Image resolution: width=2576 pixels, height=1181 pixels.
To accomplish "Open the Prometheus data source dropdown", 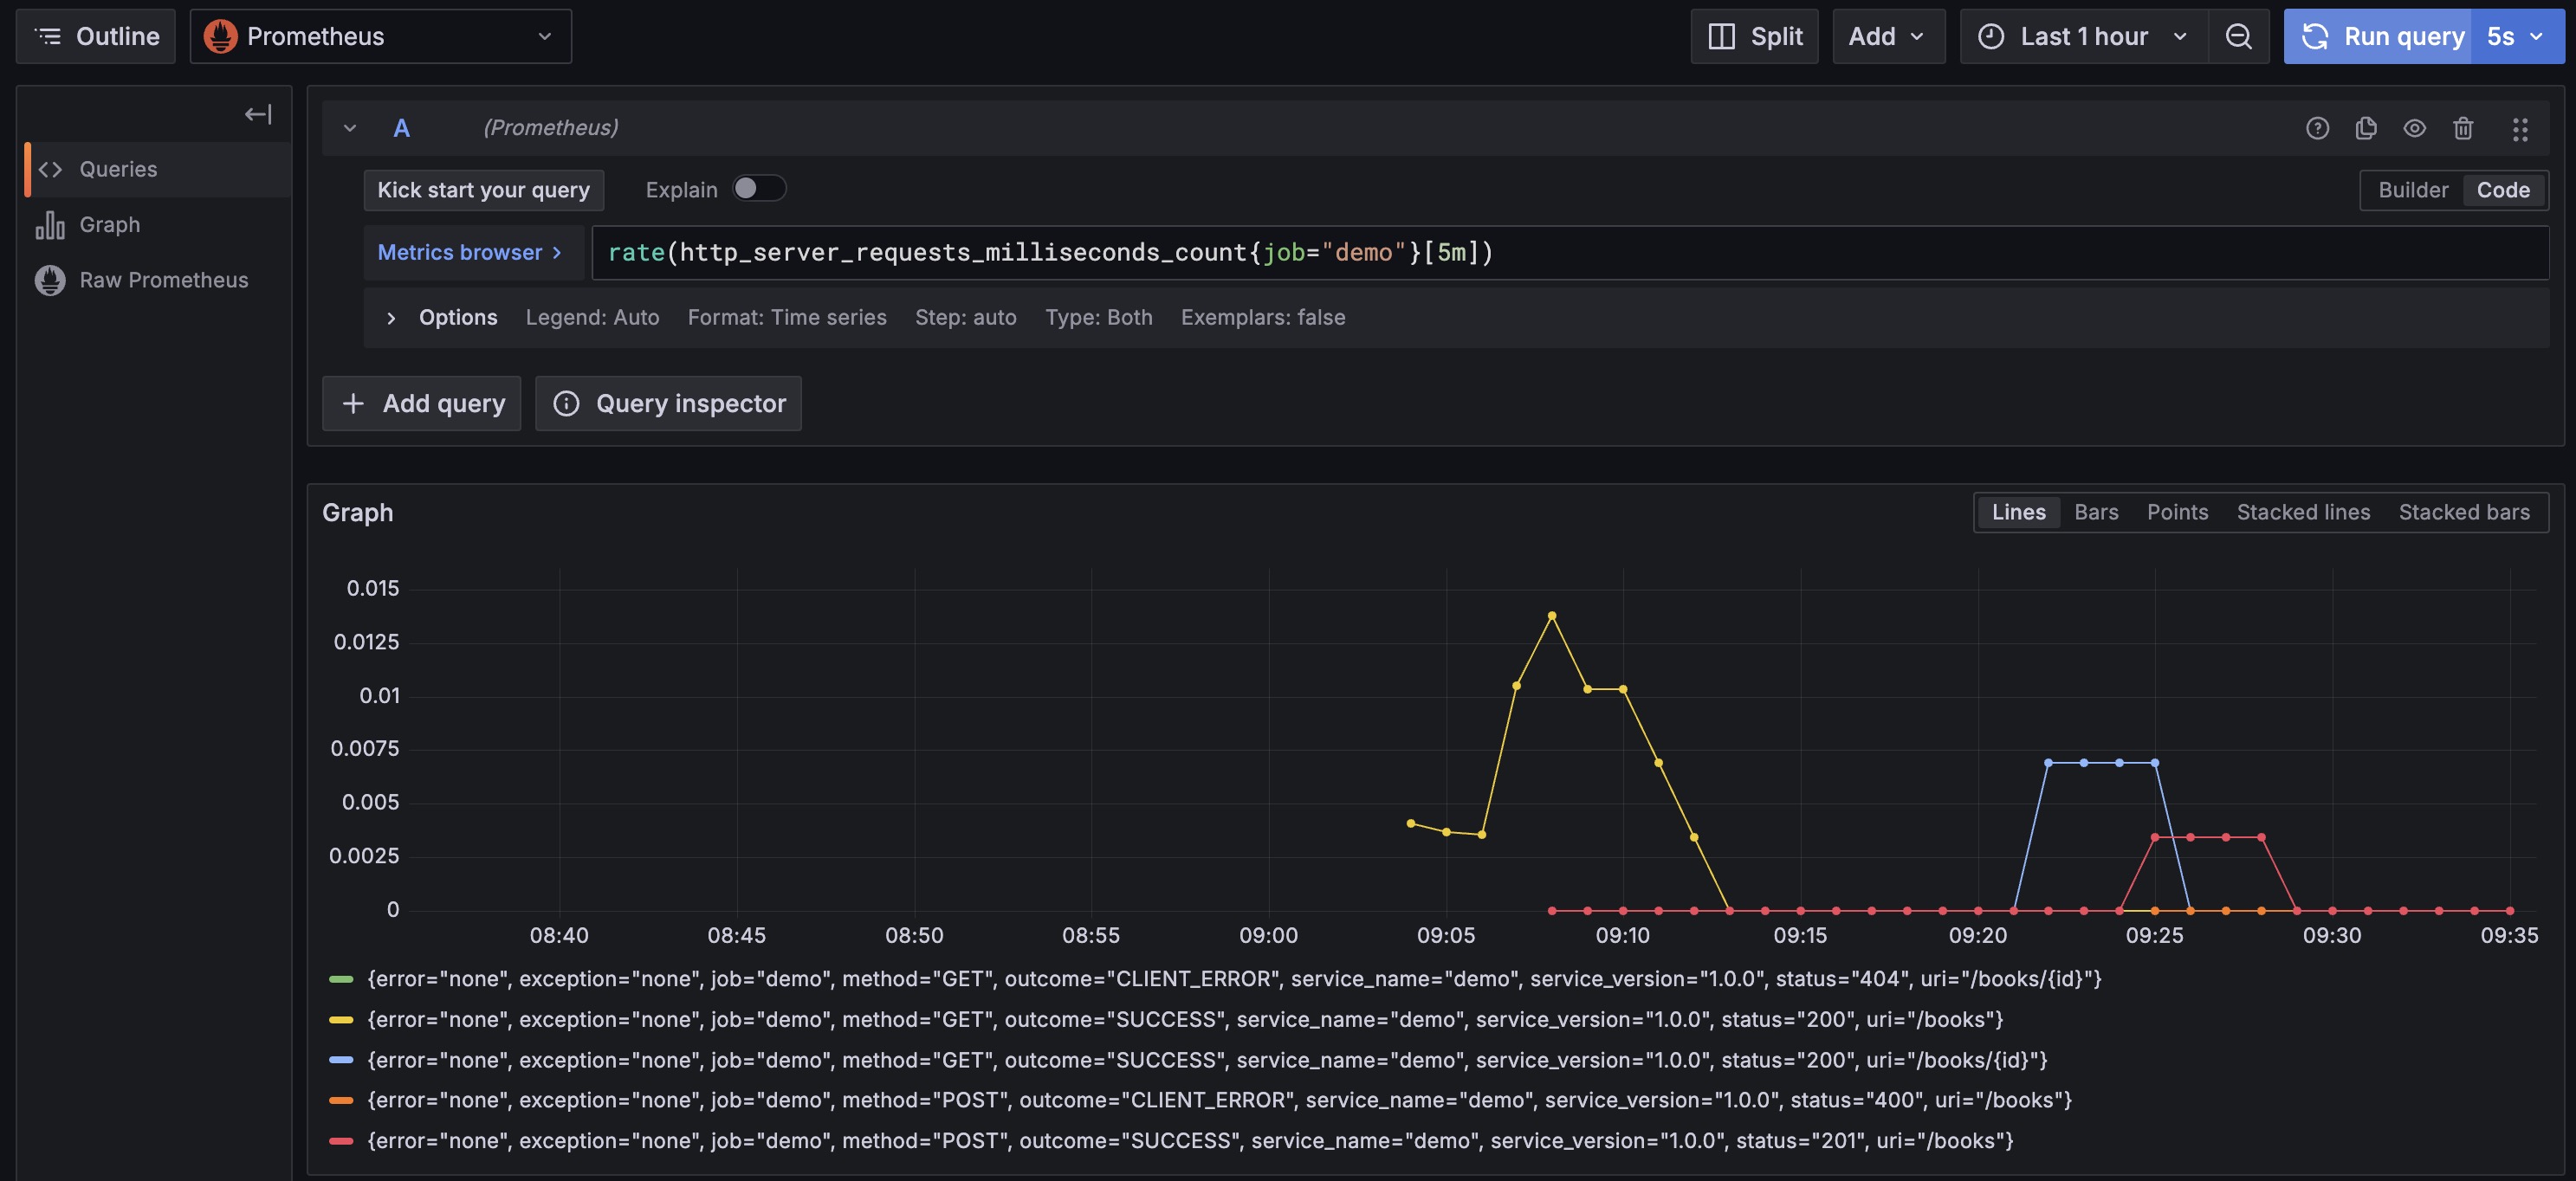I will click(380, 36).
